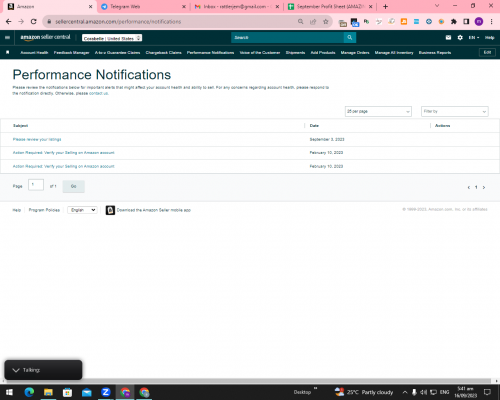Open the English language select in footer
The width and height of the screenshot is (500, 400).
(x=82, y=210)
